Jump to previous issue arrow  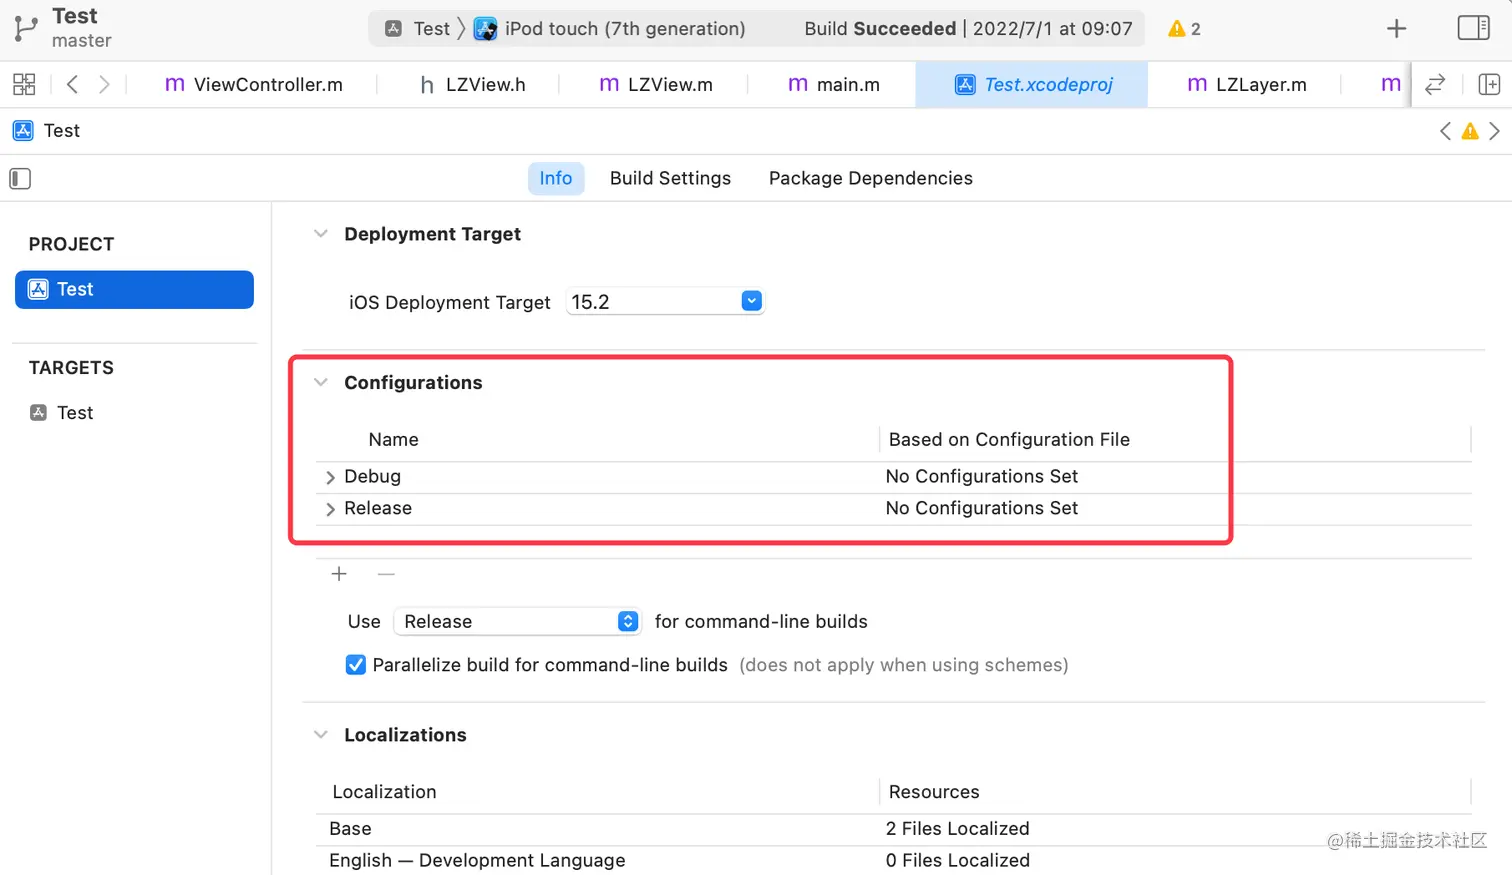[1445, 131]
